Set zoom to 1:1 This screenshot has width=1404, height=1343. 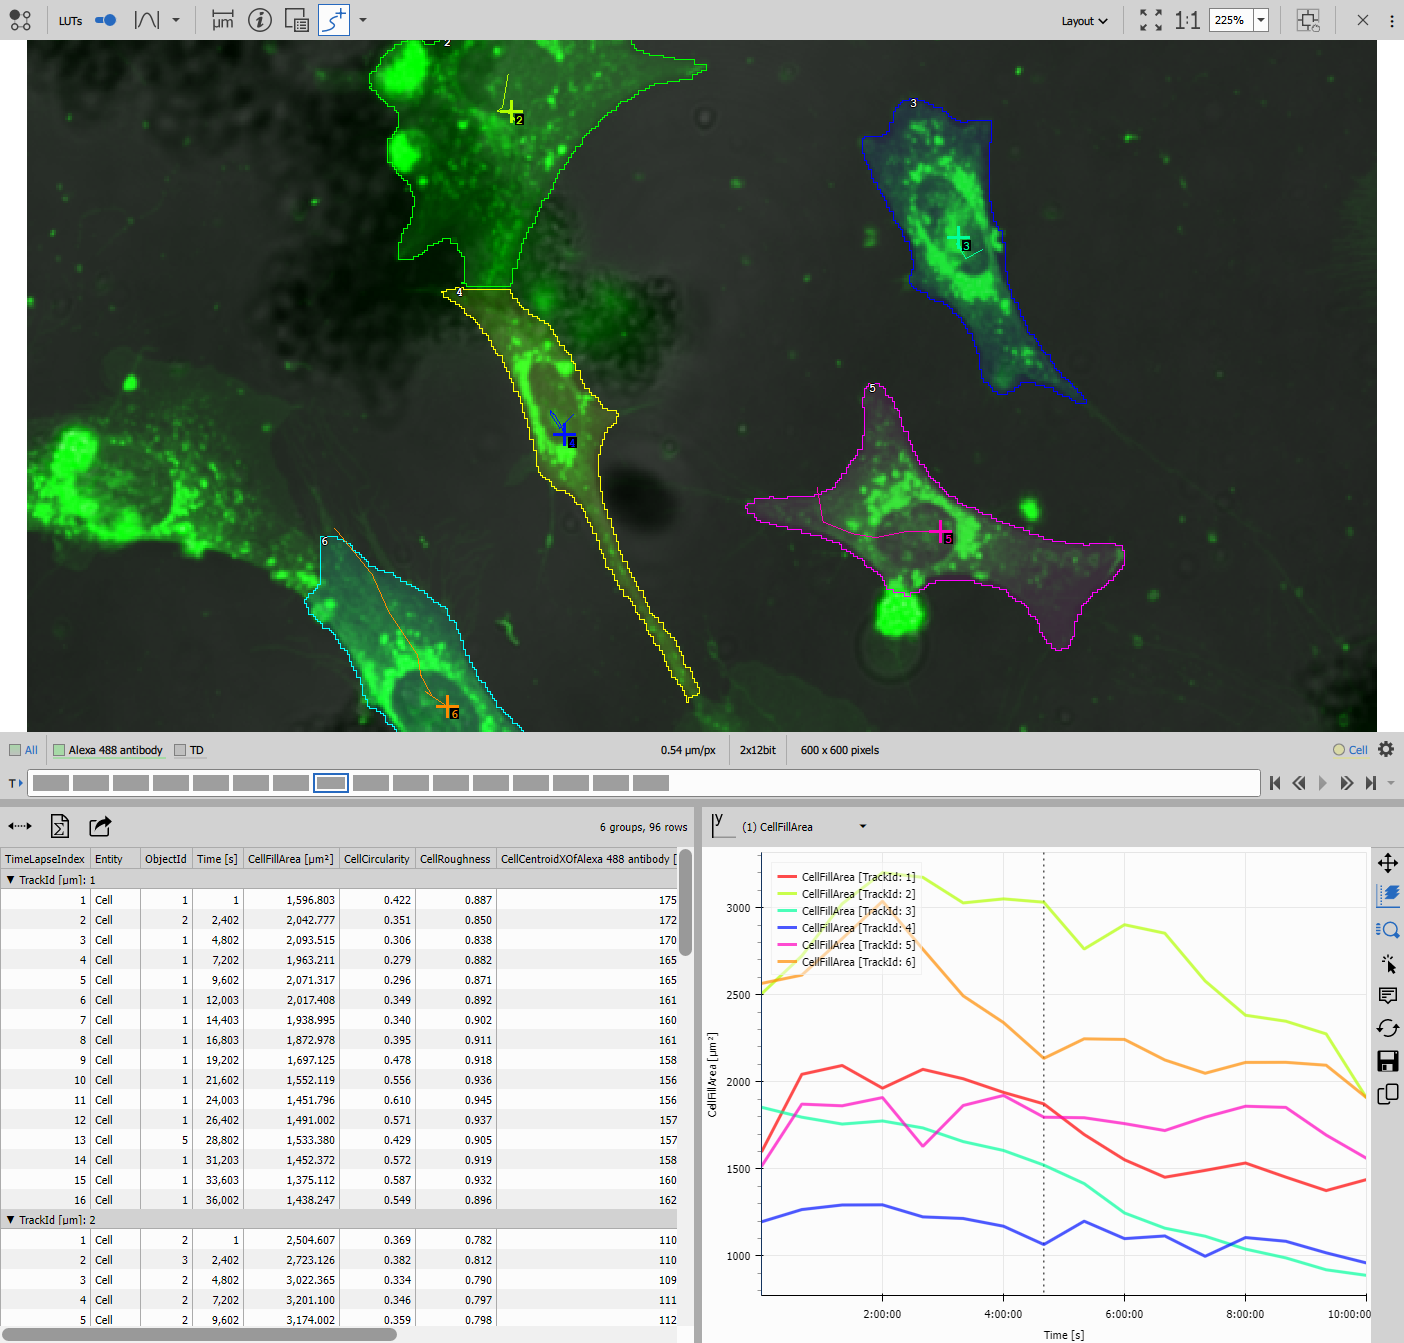pos(1187,20)
